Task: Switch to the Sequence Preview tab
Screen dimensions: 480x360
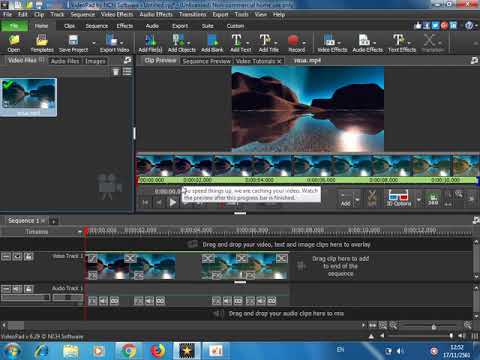Action: click(x=207, y=61)
